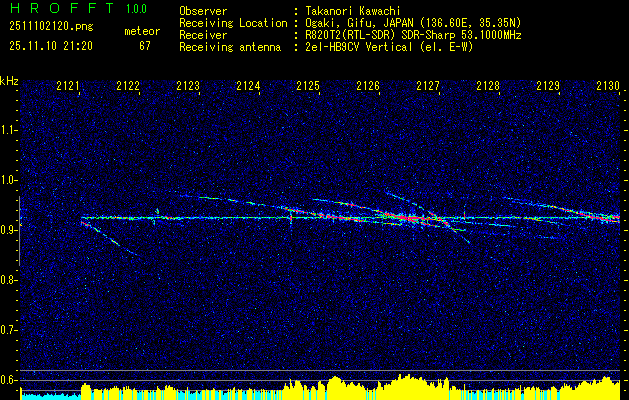
Task: Click the cyan noise-level bars at bottom left
Action: coord(50,396)
